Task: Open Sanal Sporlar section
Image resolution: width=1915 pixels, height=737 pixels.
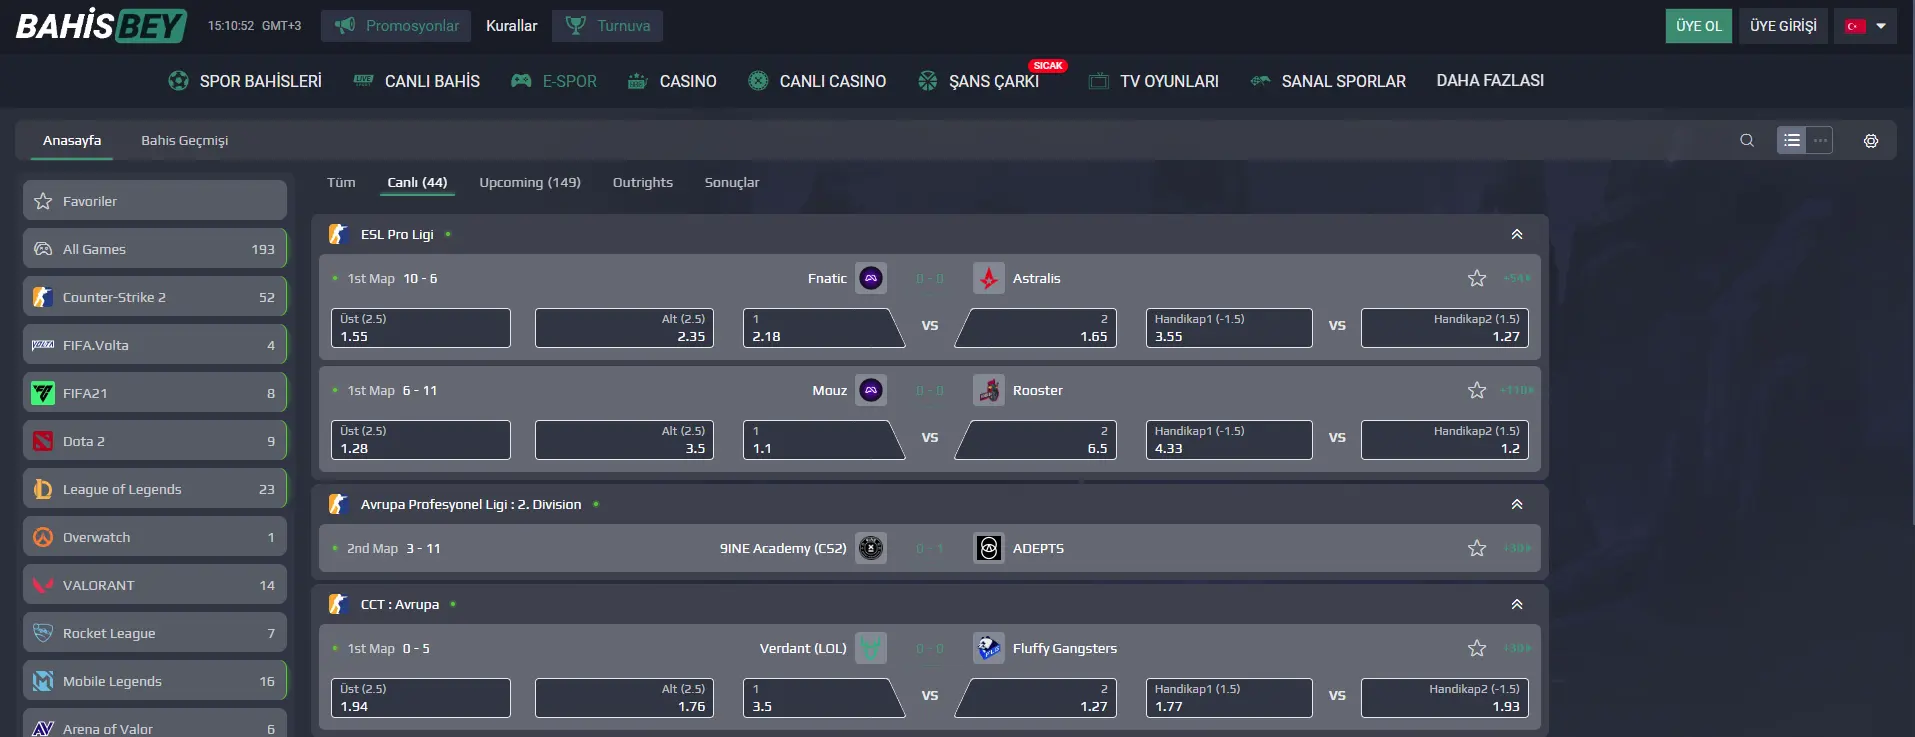Action: click(x=1328, y=81)
